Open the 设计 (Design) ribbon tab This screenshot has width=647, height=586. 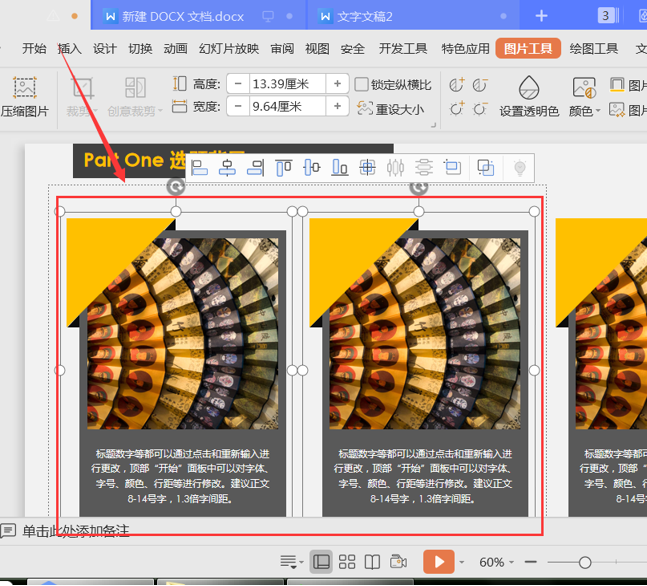(104, 48)
